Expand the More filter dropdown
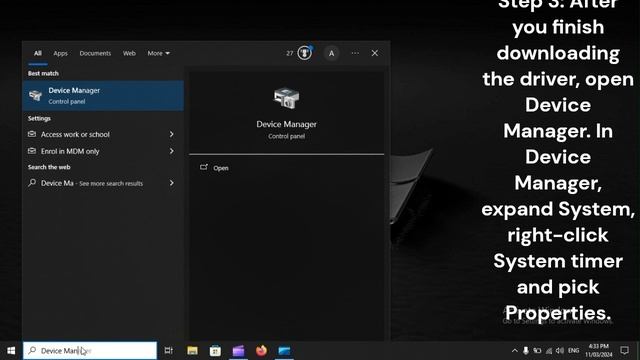640x360 pixels. pos(158,53)
